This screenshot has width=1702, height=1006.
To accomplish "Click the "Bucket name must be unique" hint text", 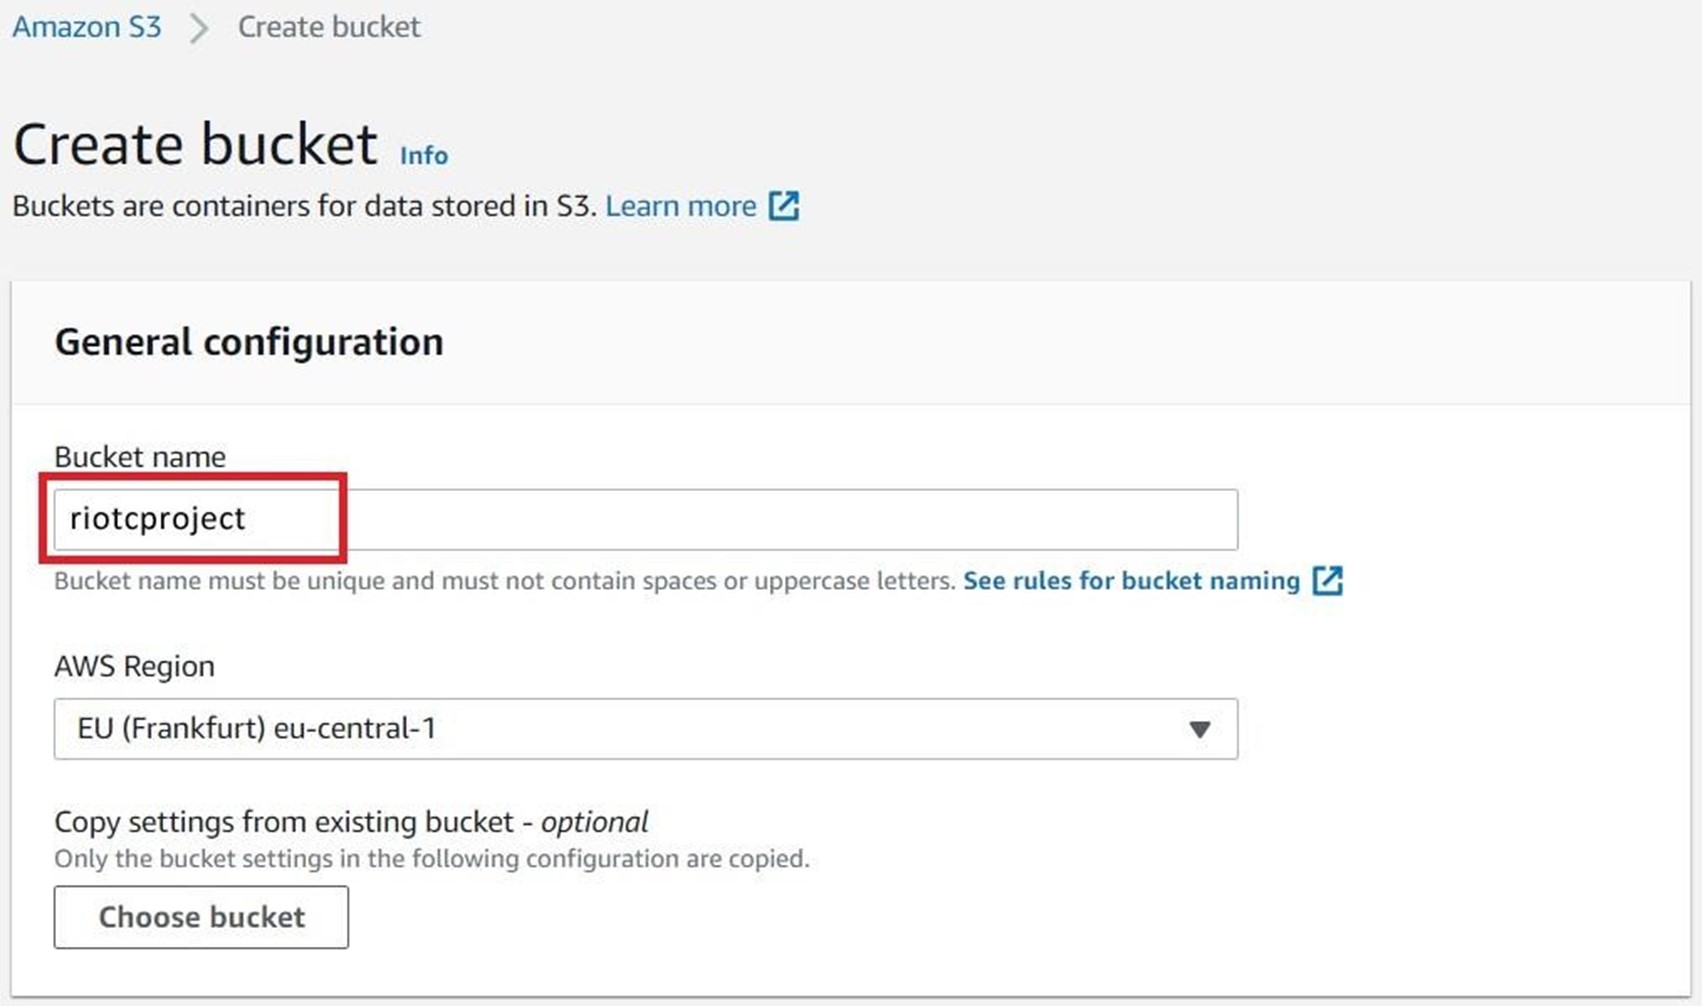I will pos(505,581).
